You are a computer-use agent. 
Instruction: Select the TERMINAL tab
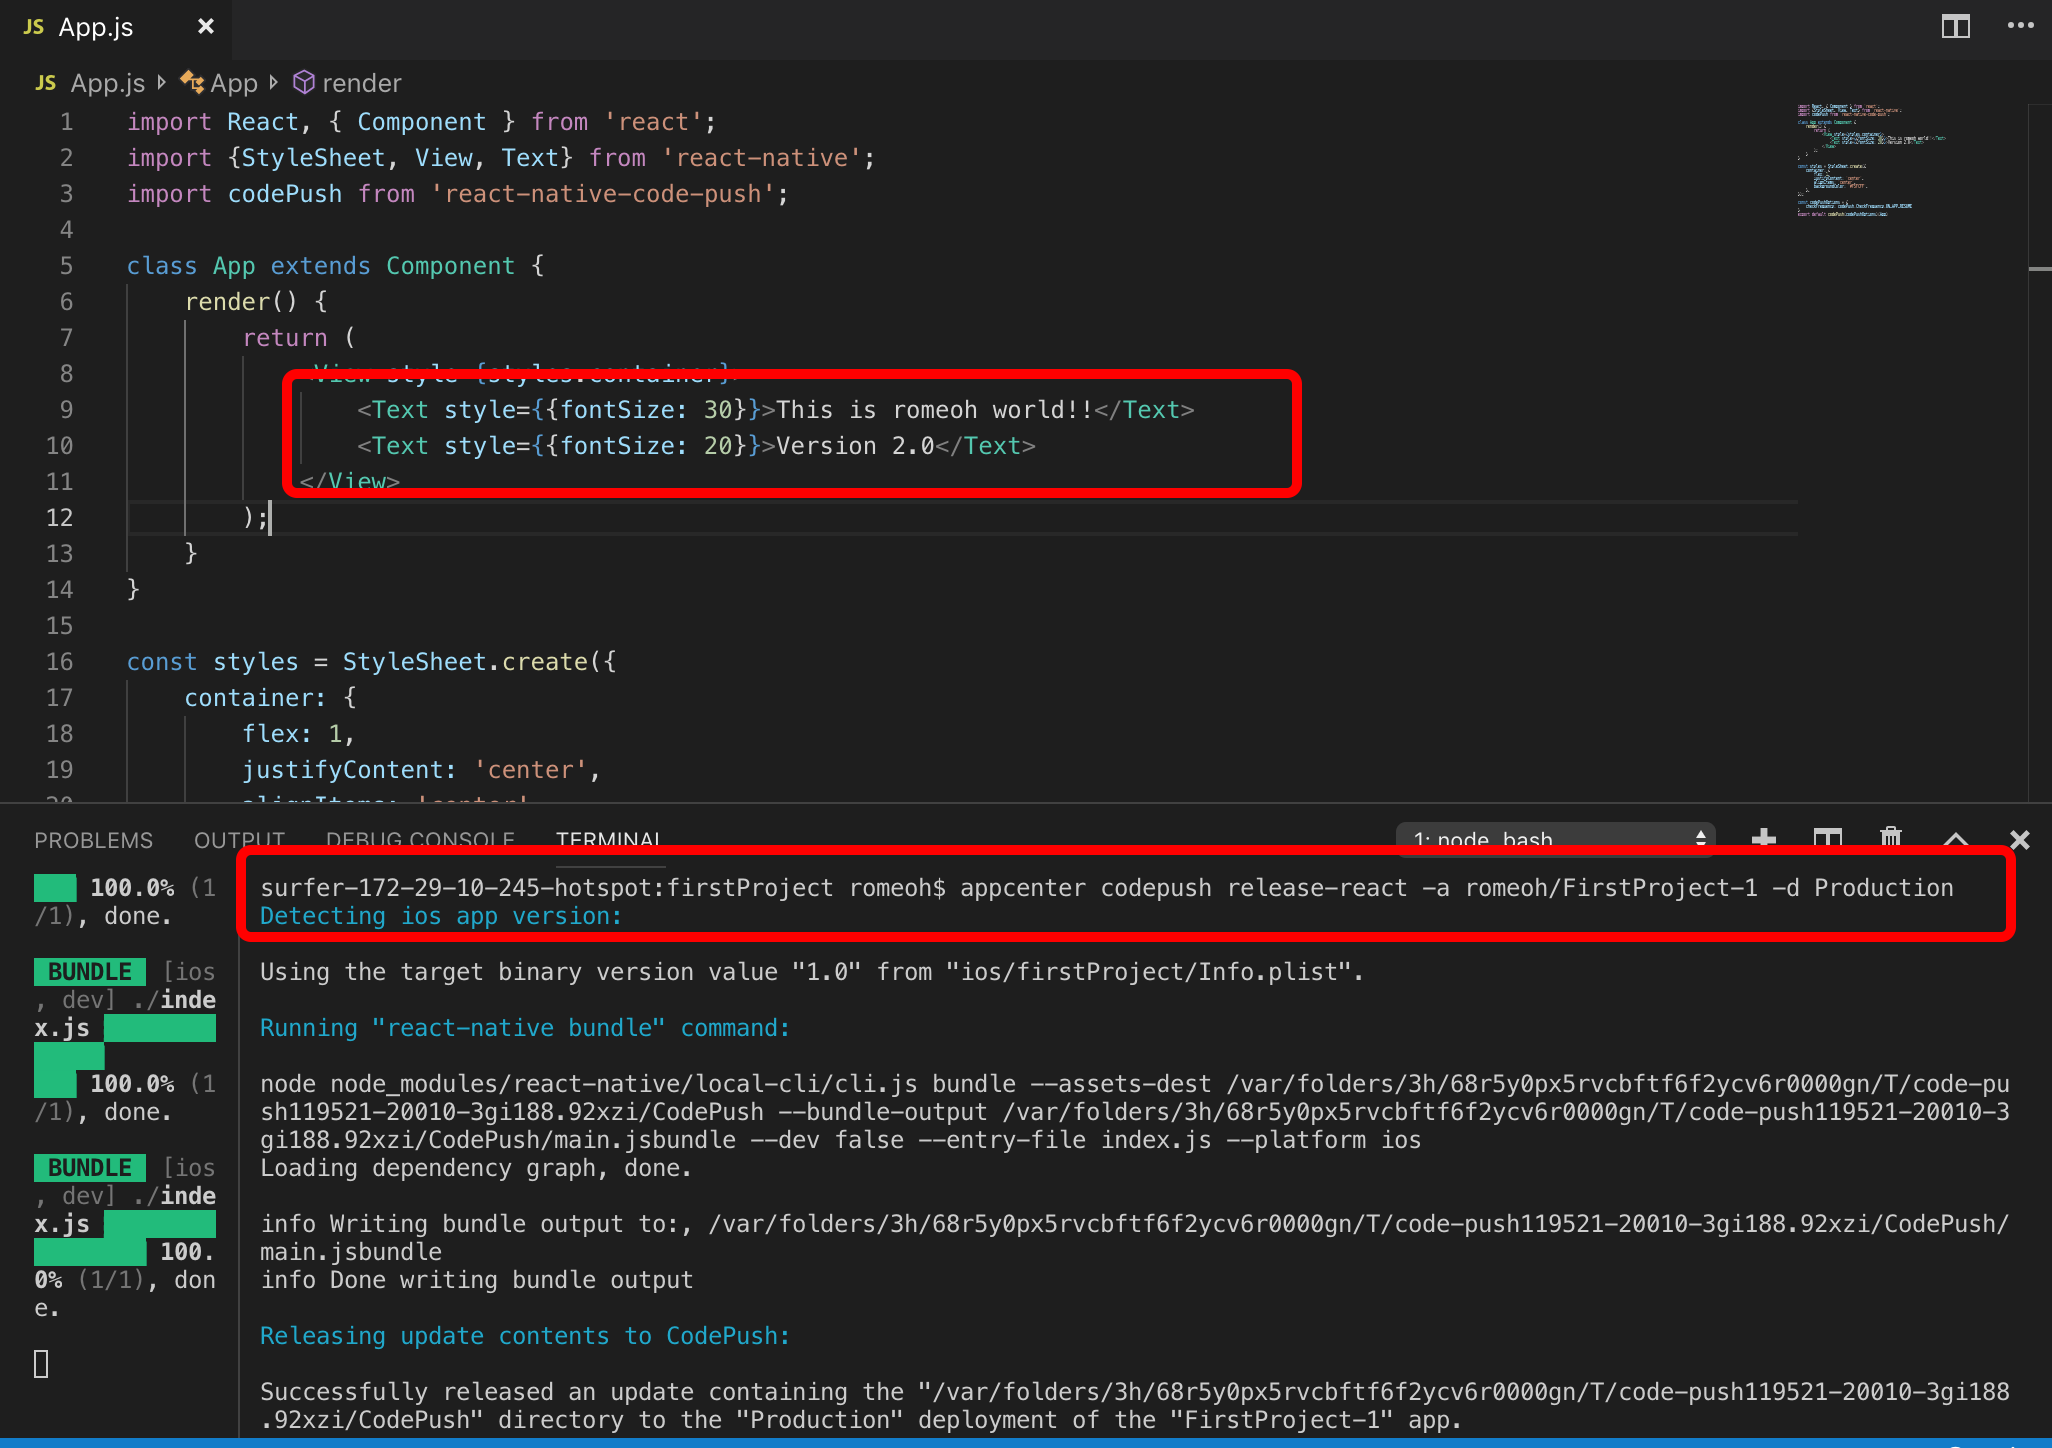click(x=608, y=840)
